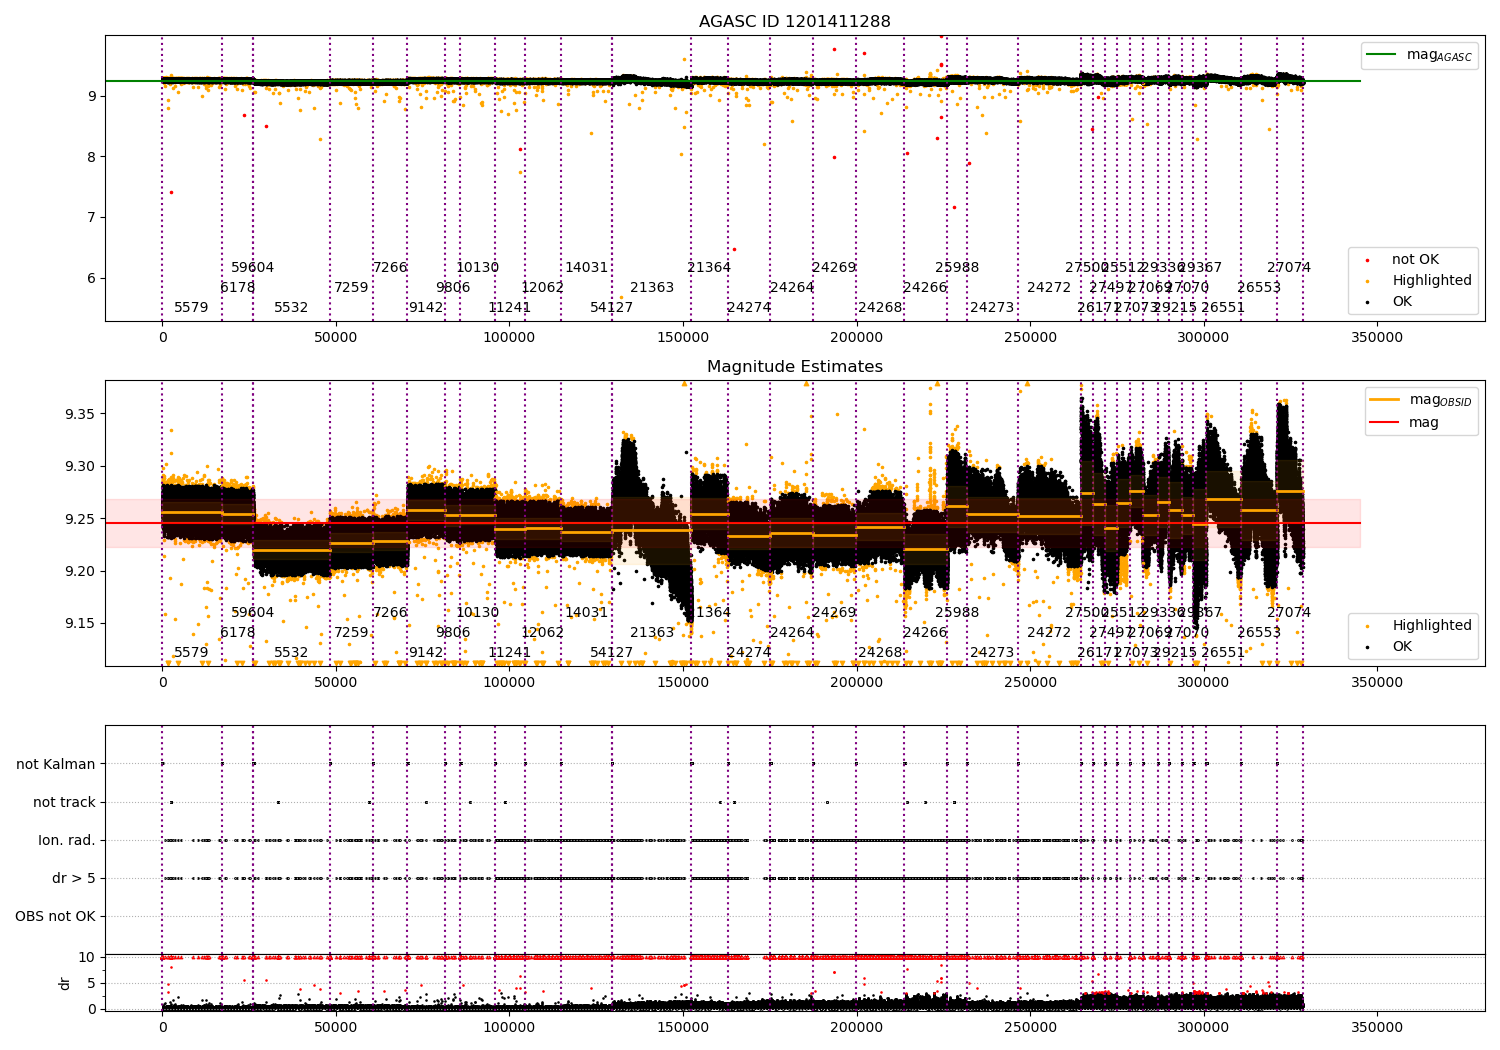
Task: Click x-tick '200000' under the bottom plot
Action: [x=856, y=1027]
